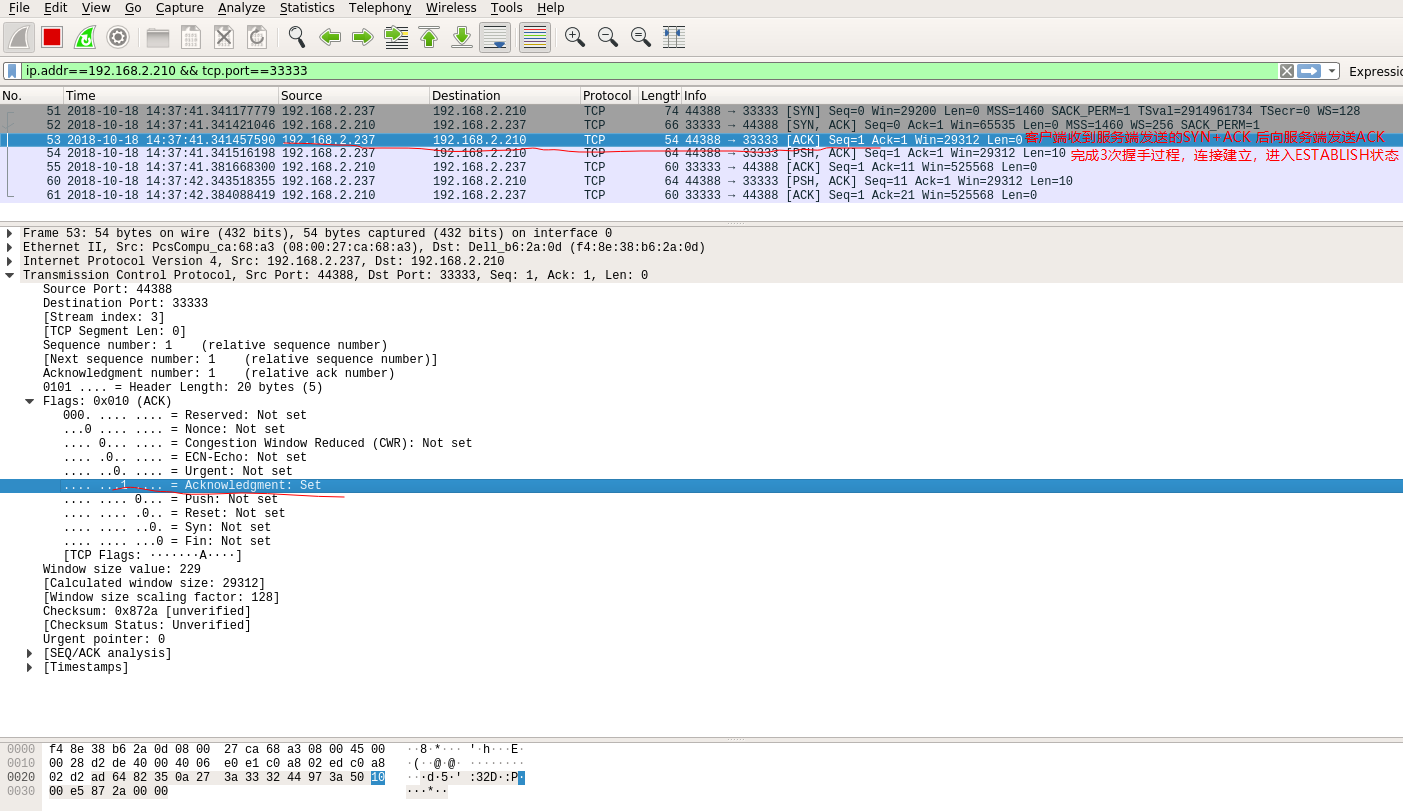The image size is (1403, 811).
Task: Open the display filter history dropdown
Action: point(1332,71)
